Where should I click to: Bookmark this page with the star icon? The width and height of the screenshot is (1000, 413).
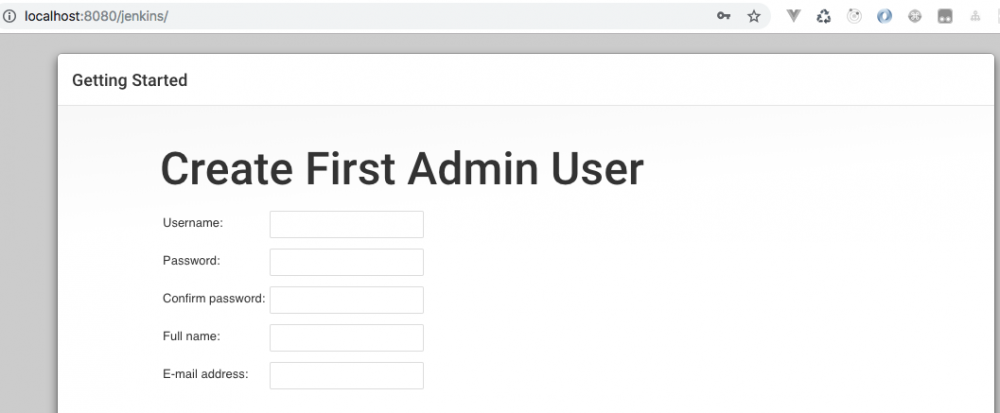click(754, 16)
